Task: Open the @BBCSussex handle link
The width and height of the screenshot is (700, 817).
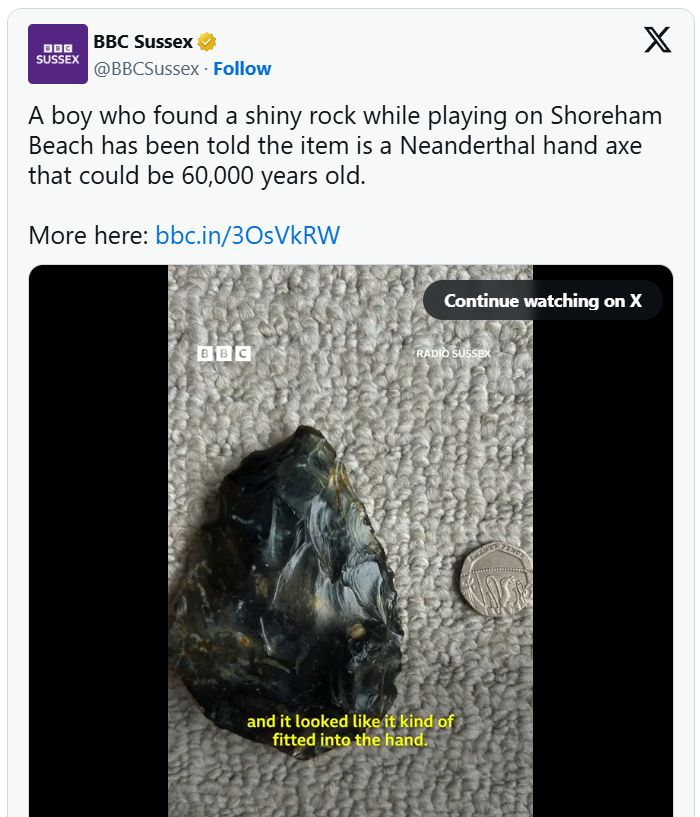Action: coord(146,69)
